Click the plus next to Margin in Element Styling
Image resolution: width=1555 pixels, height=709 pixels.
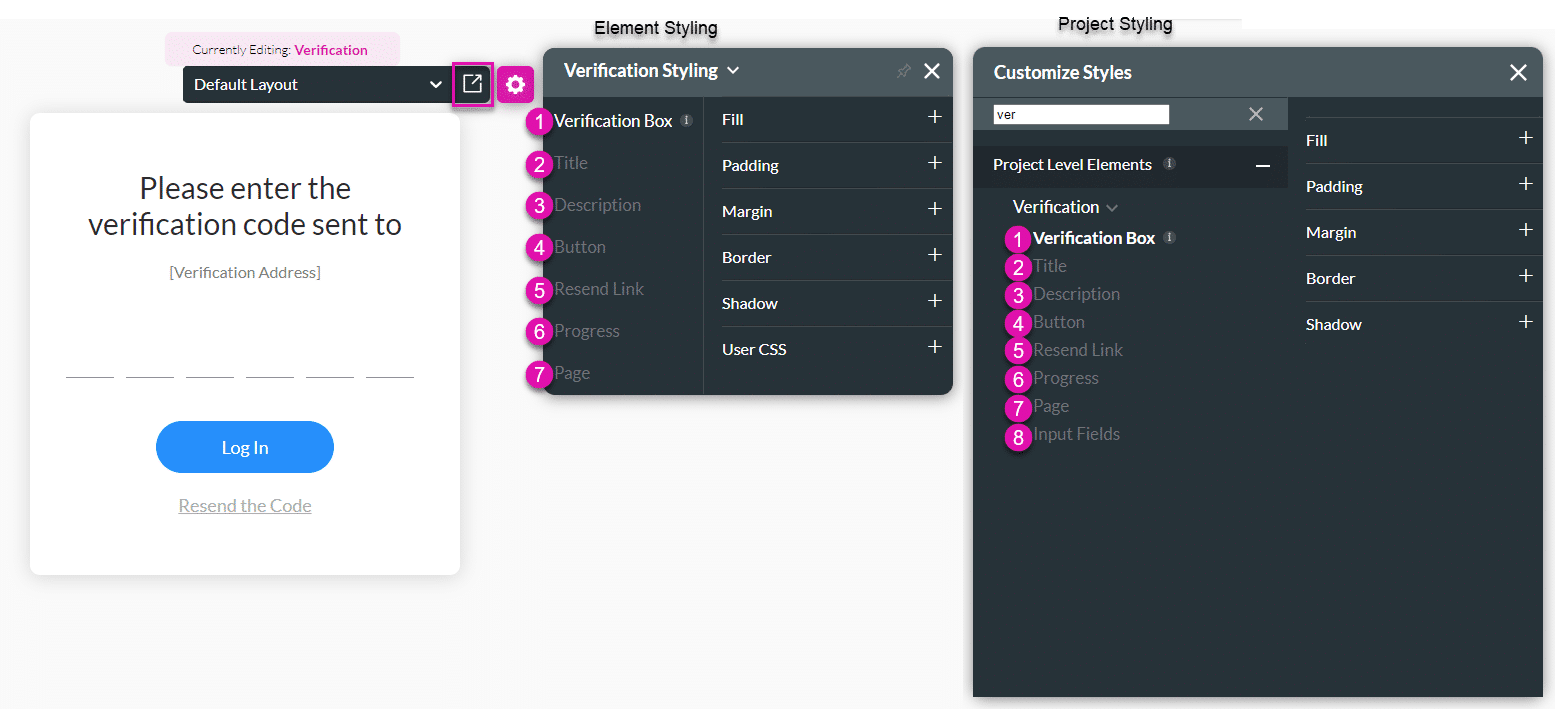tap(934, 211)
